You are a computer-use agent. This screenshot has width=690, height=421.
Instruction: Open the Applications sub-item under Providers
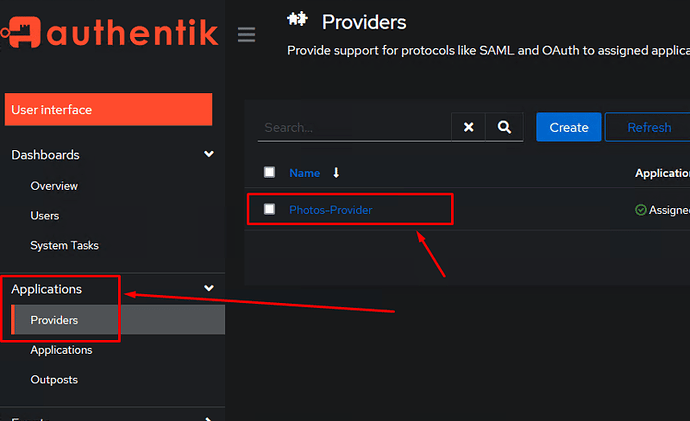pos(61,350)
